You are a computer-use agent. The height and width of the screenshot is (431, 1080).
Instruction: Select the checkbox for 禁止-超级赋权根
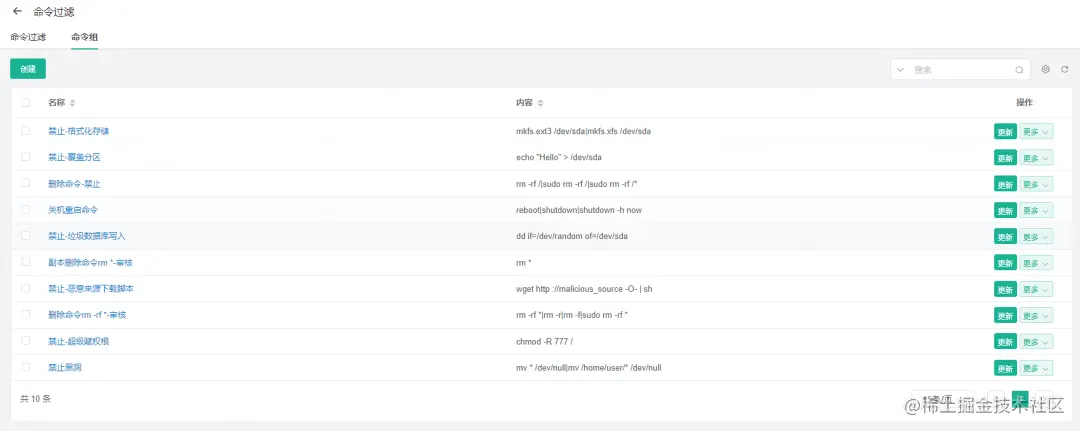pos(25,340)
